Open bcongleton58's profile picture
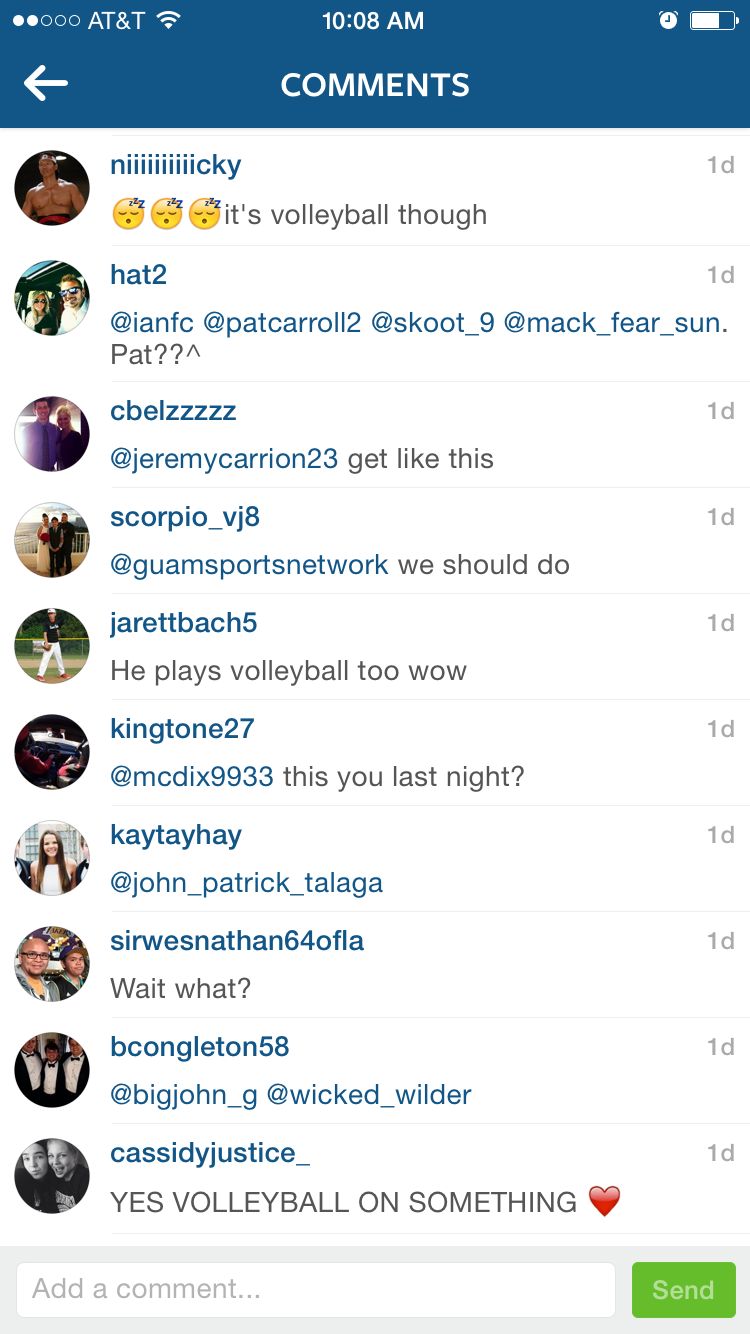This screenshot has height=1334, width=750. pyautogui.click(x=52, y=1070)
